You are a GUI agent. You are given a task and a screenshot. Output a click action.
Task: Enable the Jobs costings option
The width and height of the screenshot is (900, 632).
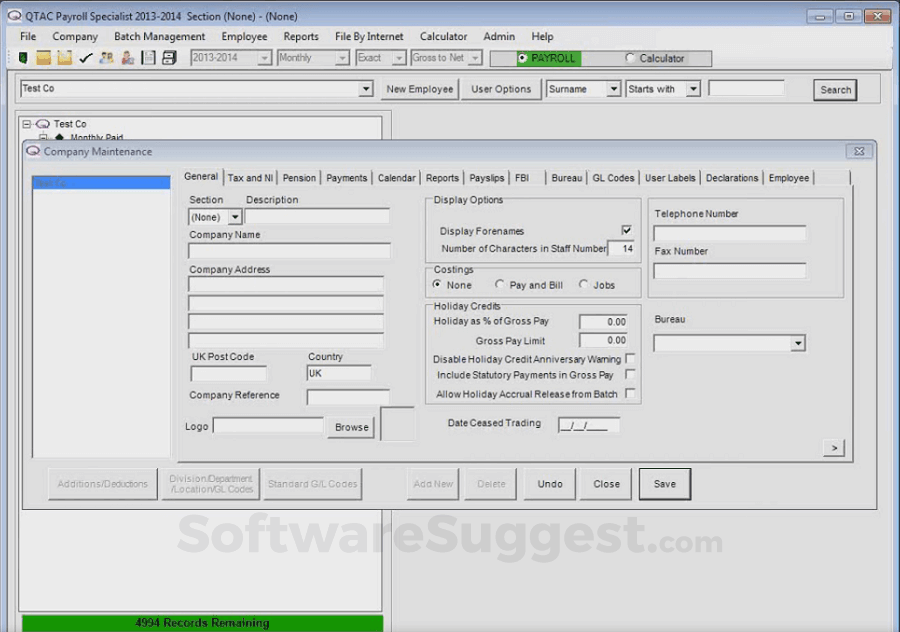tap(584, 285)
